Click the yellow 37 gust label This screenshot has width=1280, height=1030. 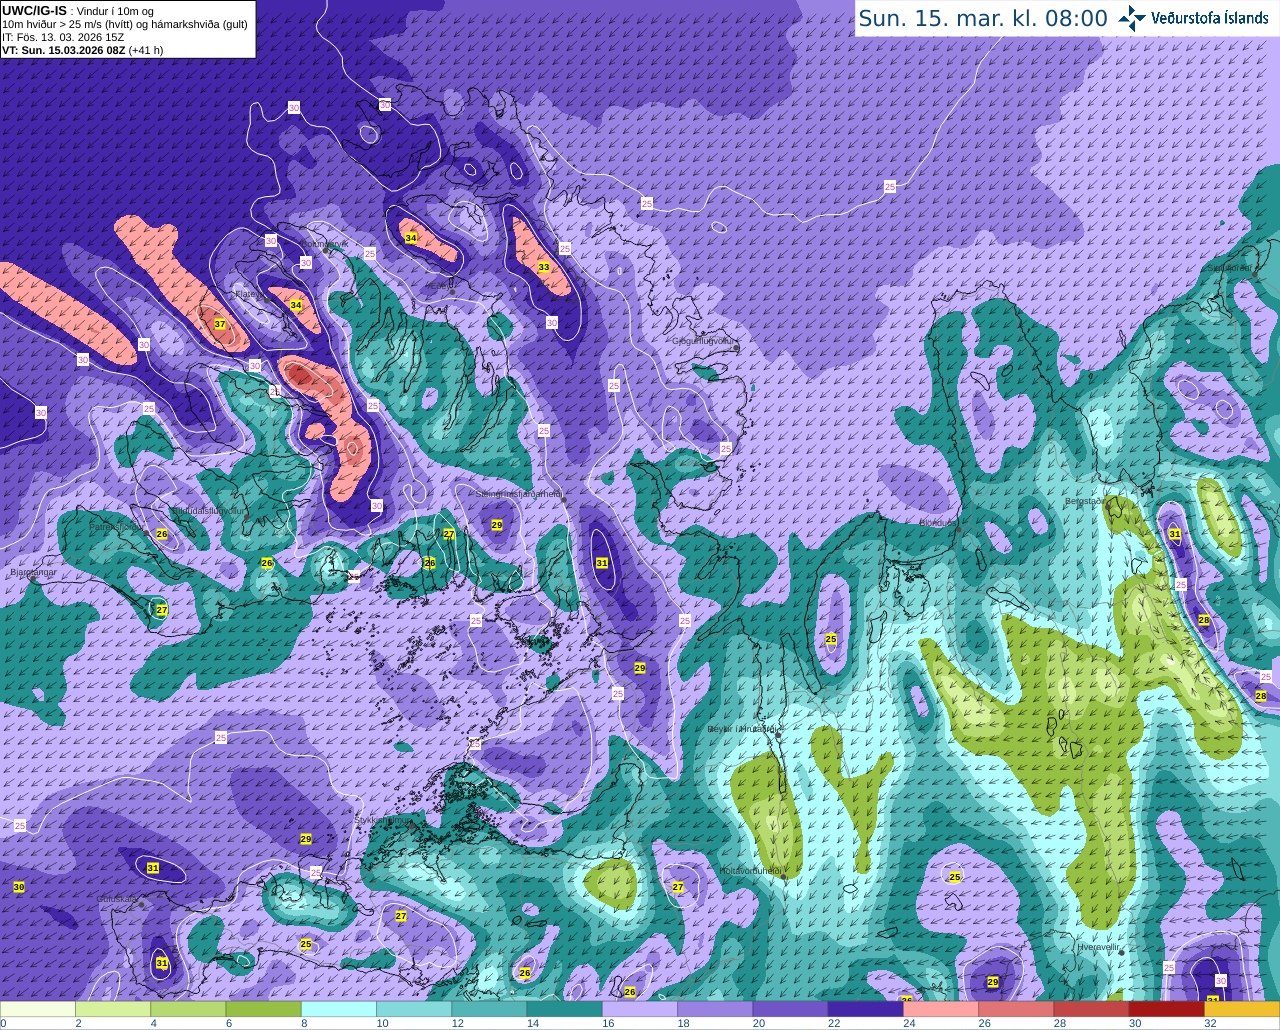point(220,325)
